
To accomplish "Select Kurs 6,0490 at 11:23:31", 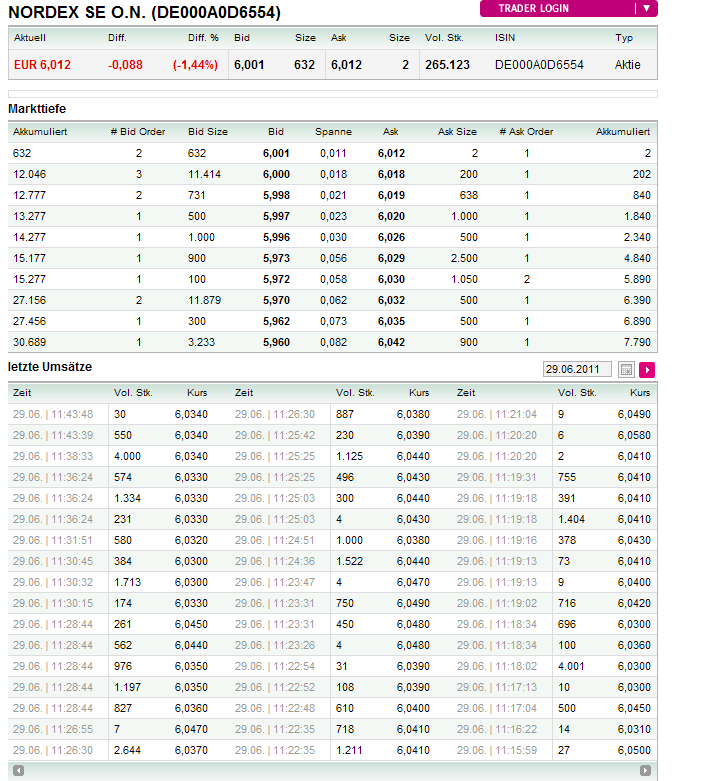I will tap(413, 603).
